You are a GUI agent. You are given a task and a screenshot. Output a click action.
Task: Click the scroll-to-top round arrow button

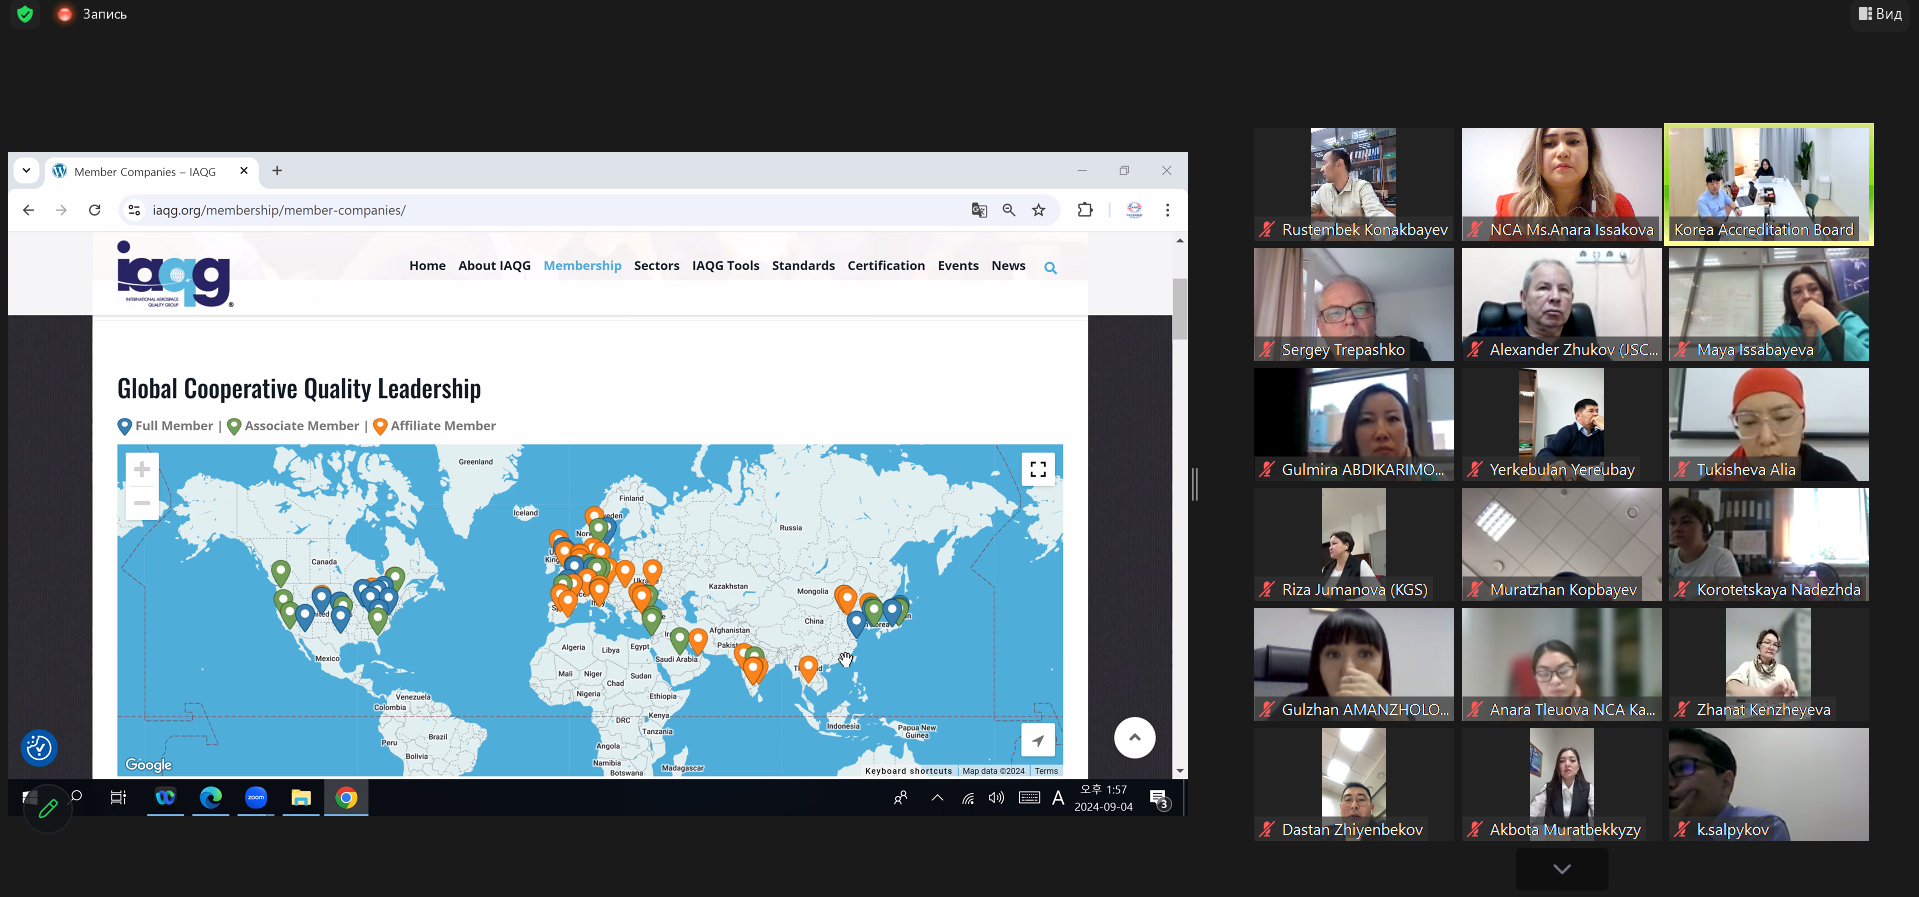(x=1135, y=738)
